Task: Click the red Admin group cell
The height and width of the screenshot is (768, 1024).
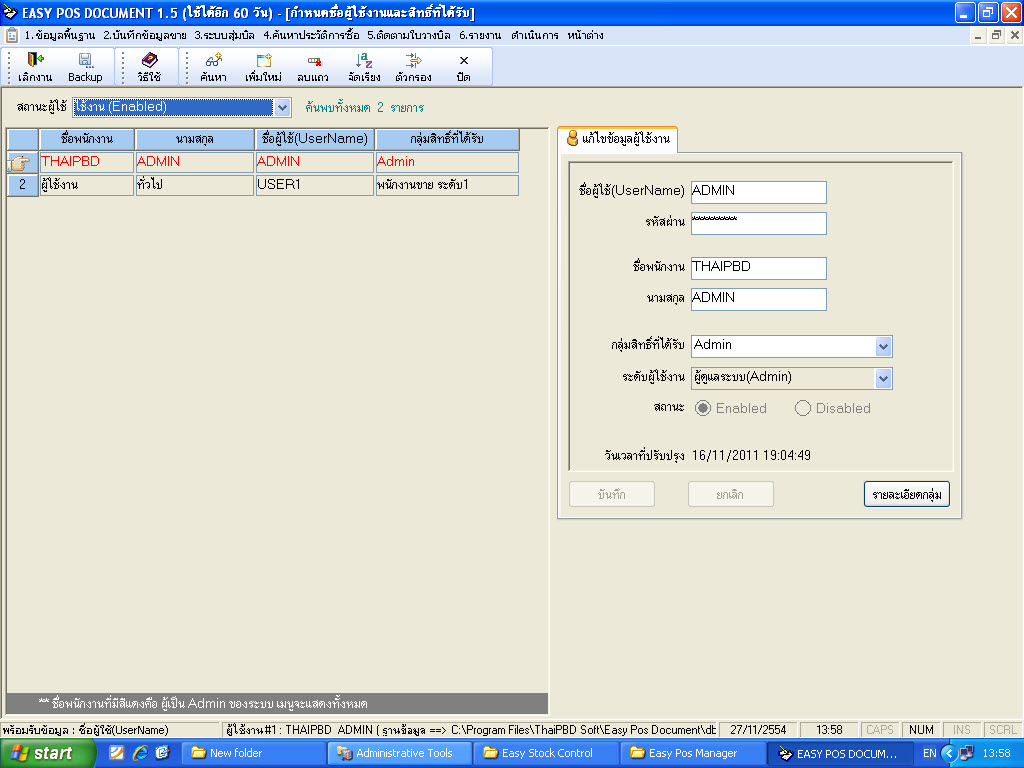Action: [447, 162]
